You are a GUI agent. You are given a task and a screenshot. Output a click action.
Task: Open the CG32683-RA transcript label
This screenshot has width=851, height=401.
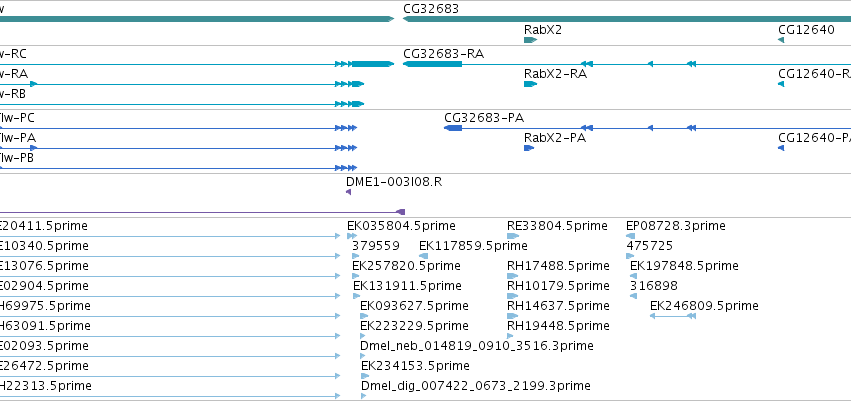click(x=443, y=54)
